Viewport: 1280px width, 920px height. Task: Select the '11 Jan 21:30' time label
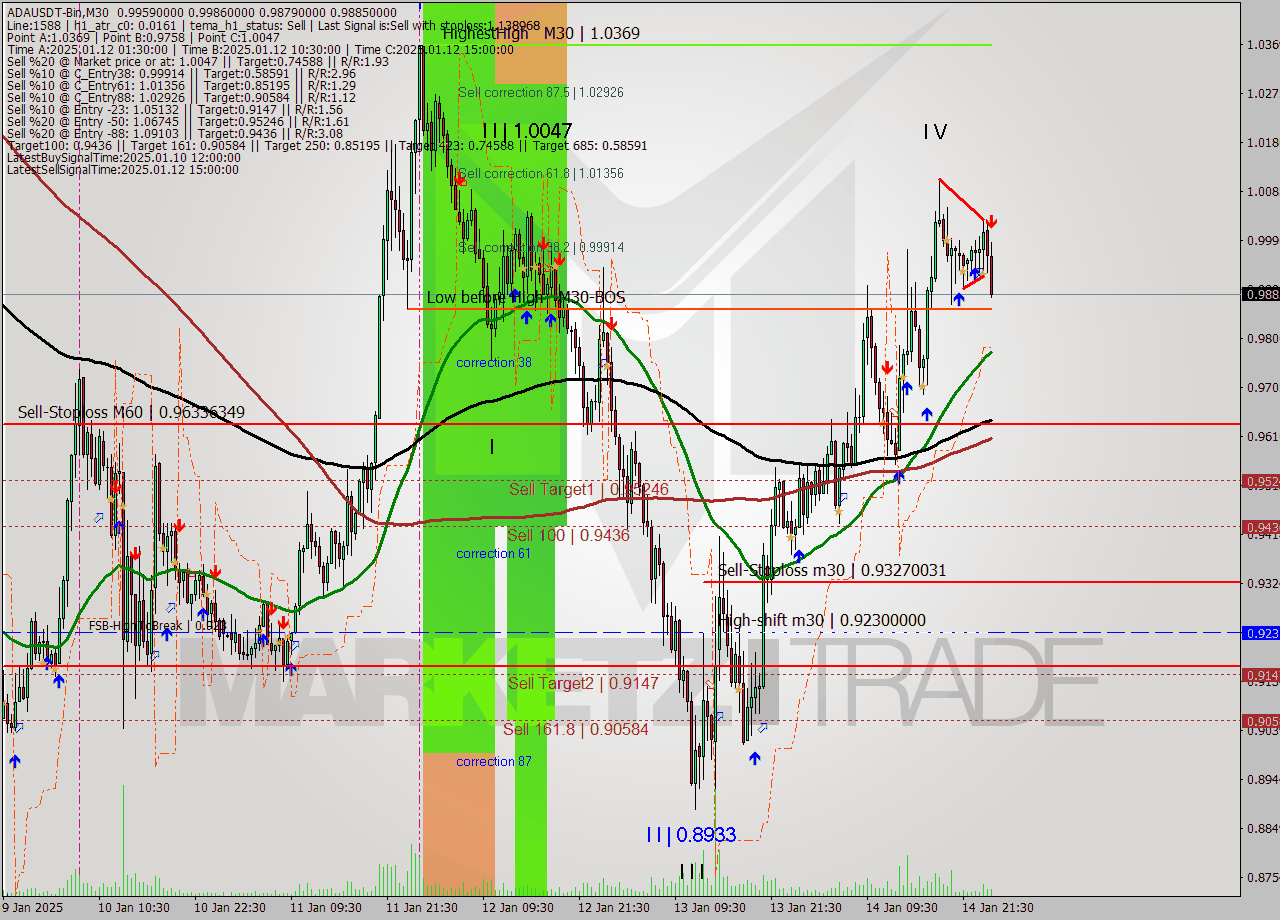click(421, 908)
